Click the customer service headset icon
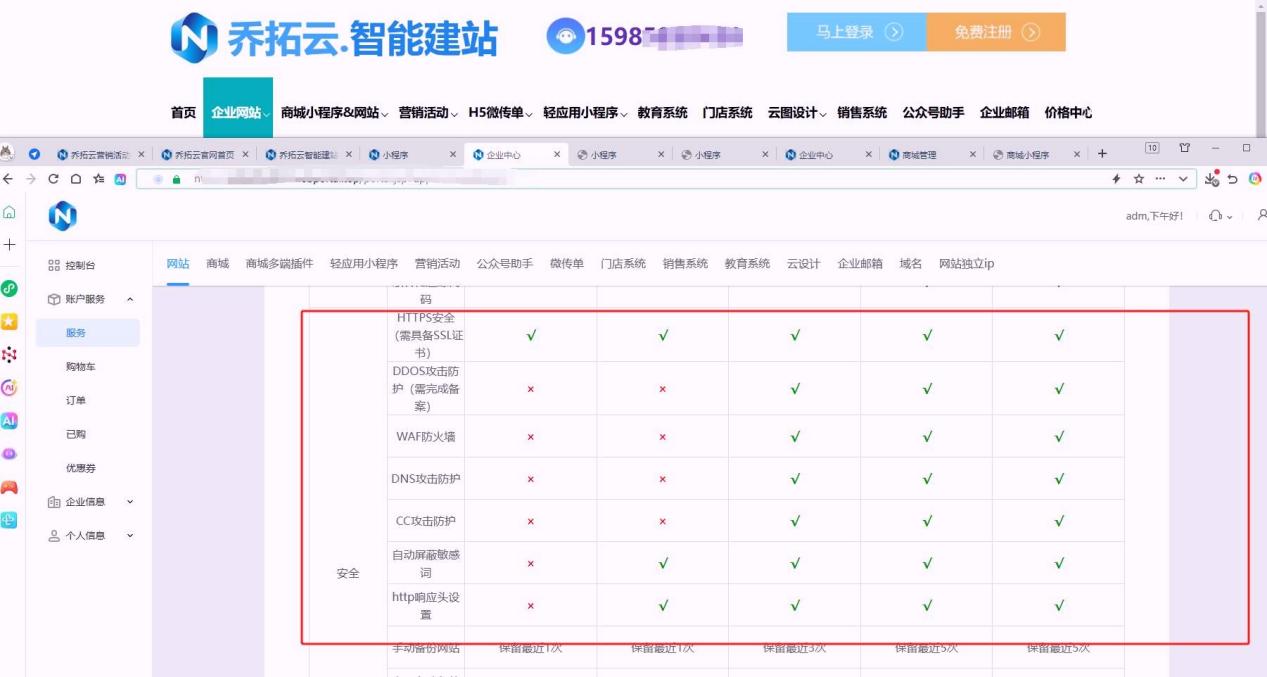This screenshot has height=677, width=1267. [x=1215, y=216]
